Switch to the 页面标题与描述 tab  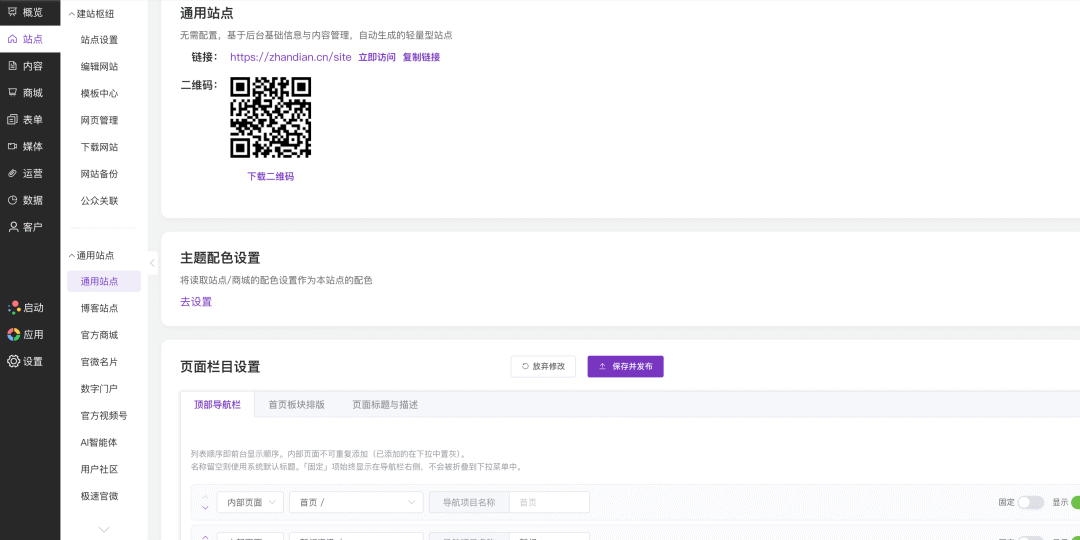[x=385, y=405]
